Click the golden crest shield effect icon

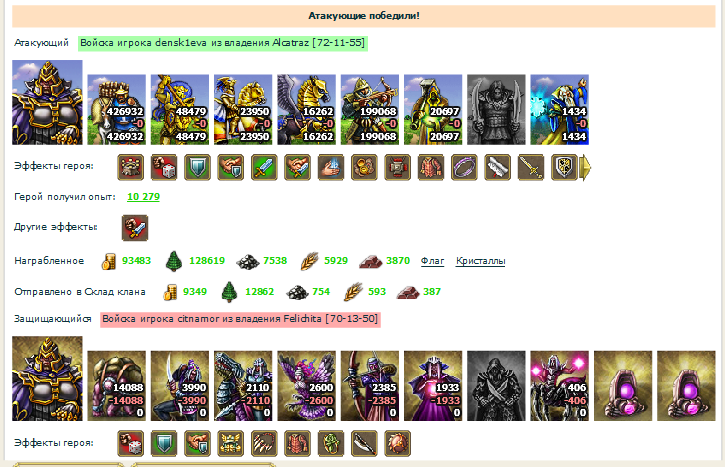point(564,167)
